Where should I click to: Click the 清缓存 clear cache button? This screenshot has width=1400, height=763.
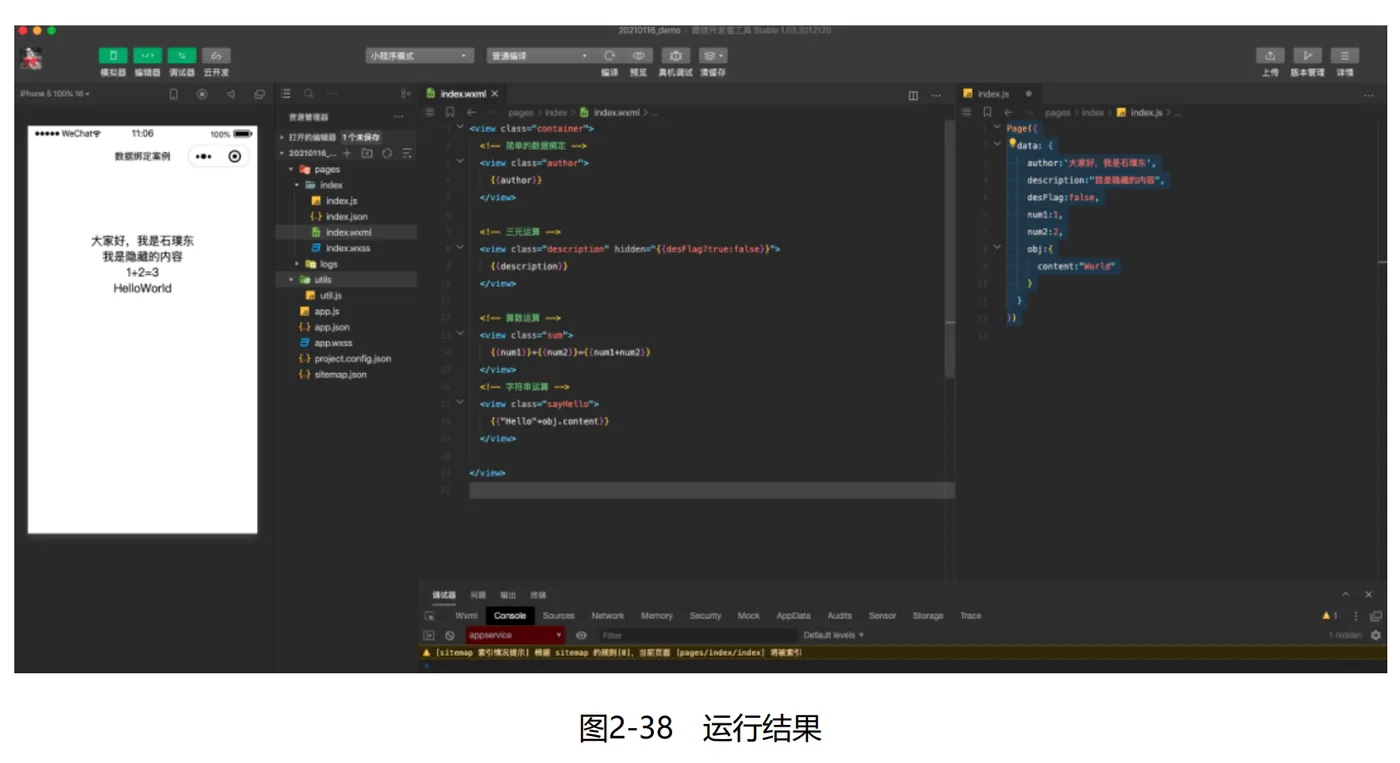click(713, 56)
